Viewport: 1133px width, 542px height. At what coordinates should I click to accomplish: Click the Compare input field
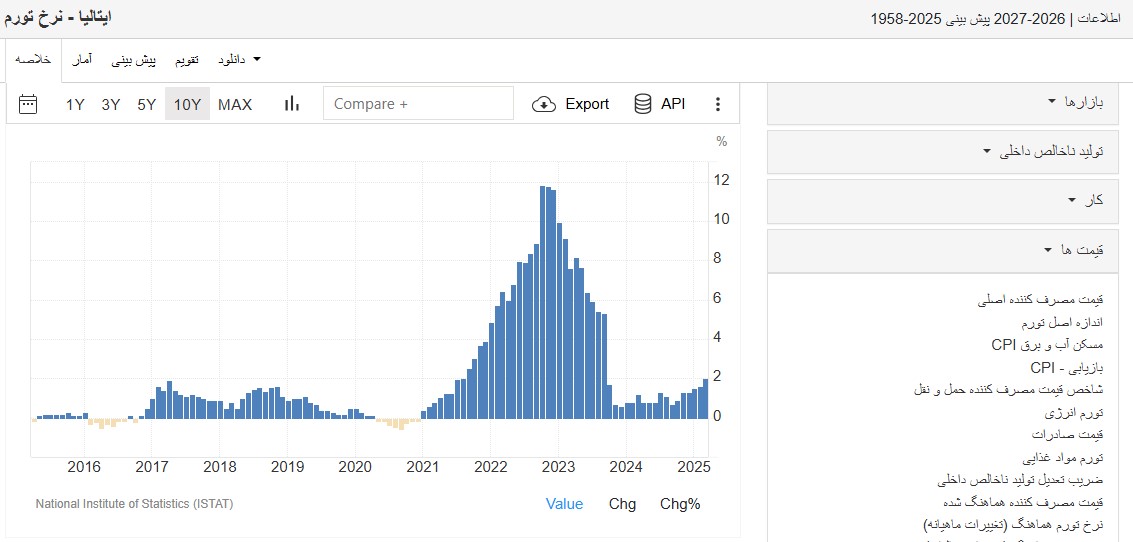point(418,104)
